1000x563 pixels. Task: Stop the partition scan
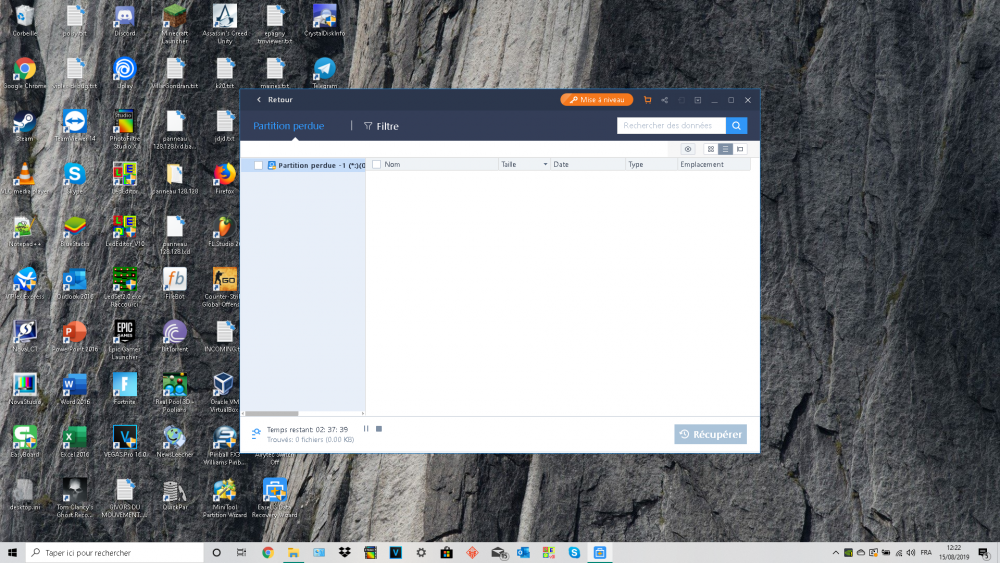[379, 429]
